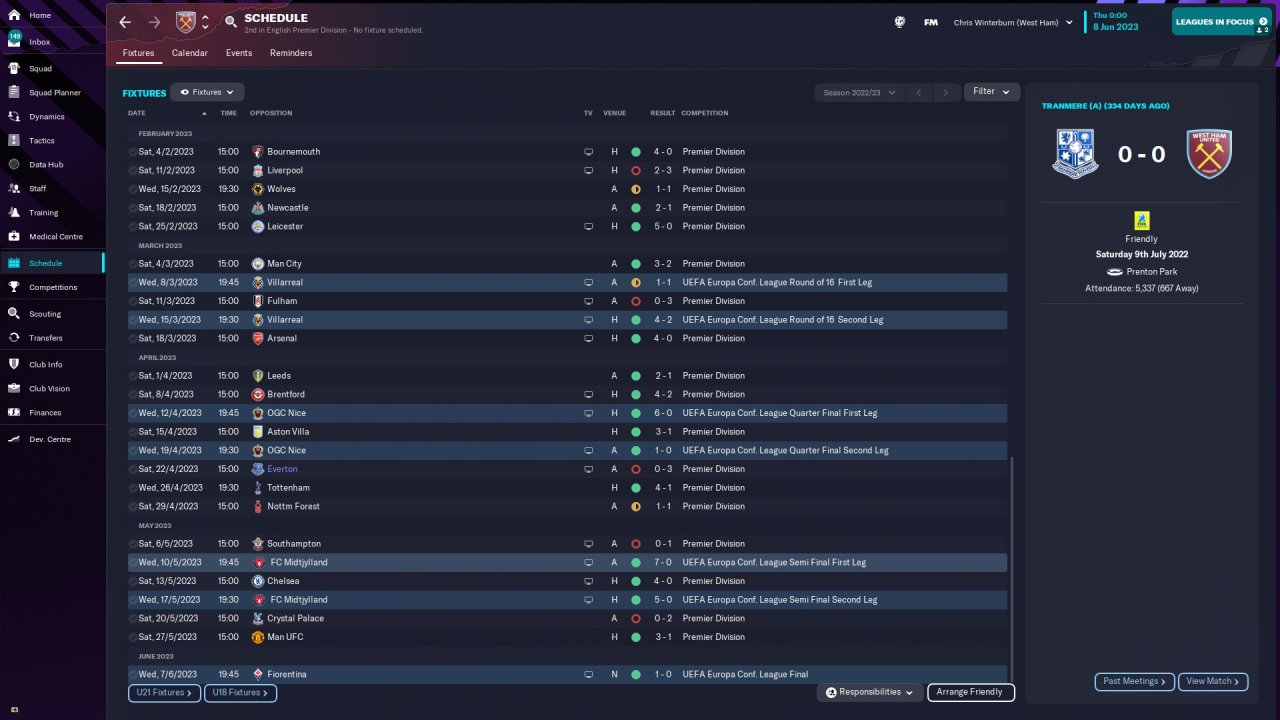Open the Chris Winterburn manager dropdown
The image size is (1280, 720).
[x=1013, y=22]
